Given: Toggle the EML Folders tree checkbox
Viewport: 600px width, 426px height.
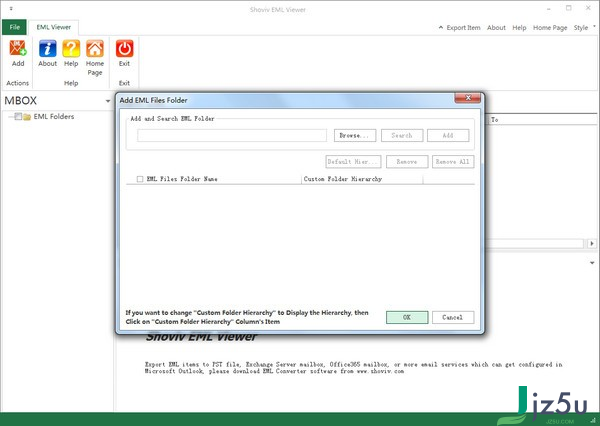Looking at the screenshot, I should coord(18,116).
